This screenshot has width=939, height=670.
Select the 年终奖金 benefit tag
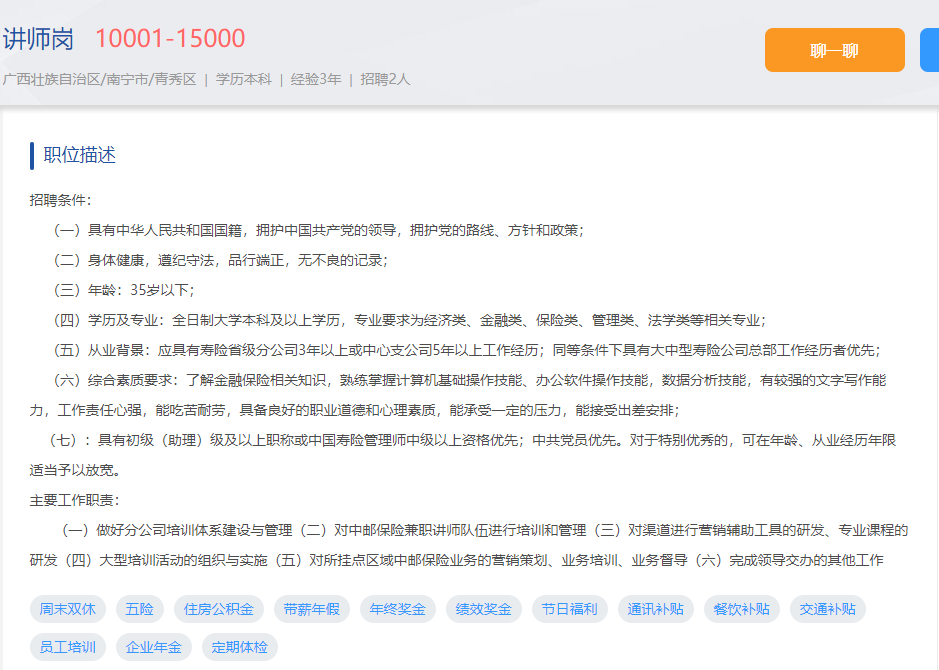pyautogui.click(x=398, y=610)
